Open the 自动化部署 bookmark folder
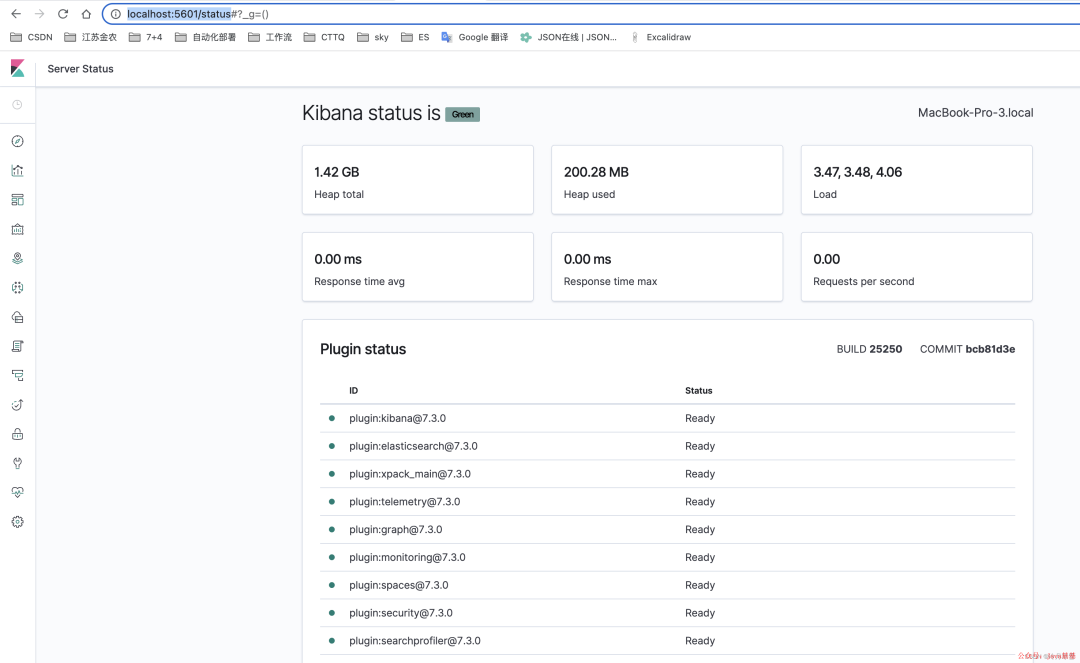Viewport: 1080px width, 663px height. pos(205,37)
